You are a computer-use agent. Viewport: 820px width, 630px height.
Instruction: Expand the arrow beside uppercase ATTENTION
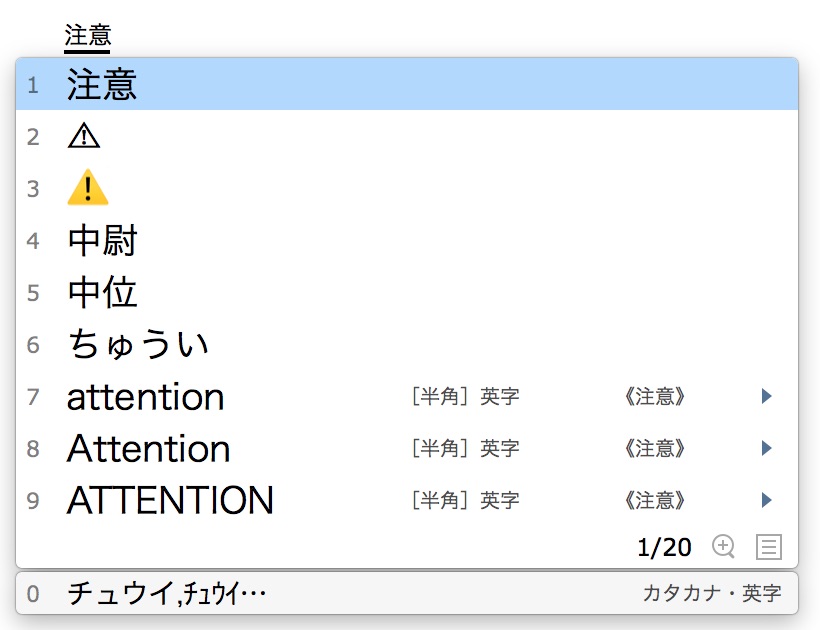tap(767, 500)
